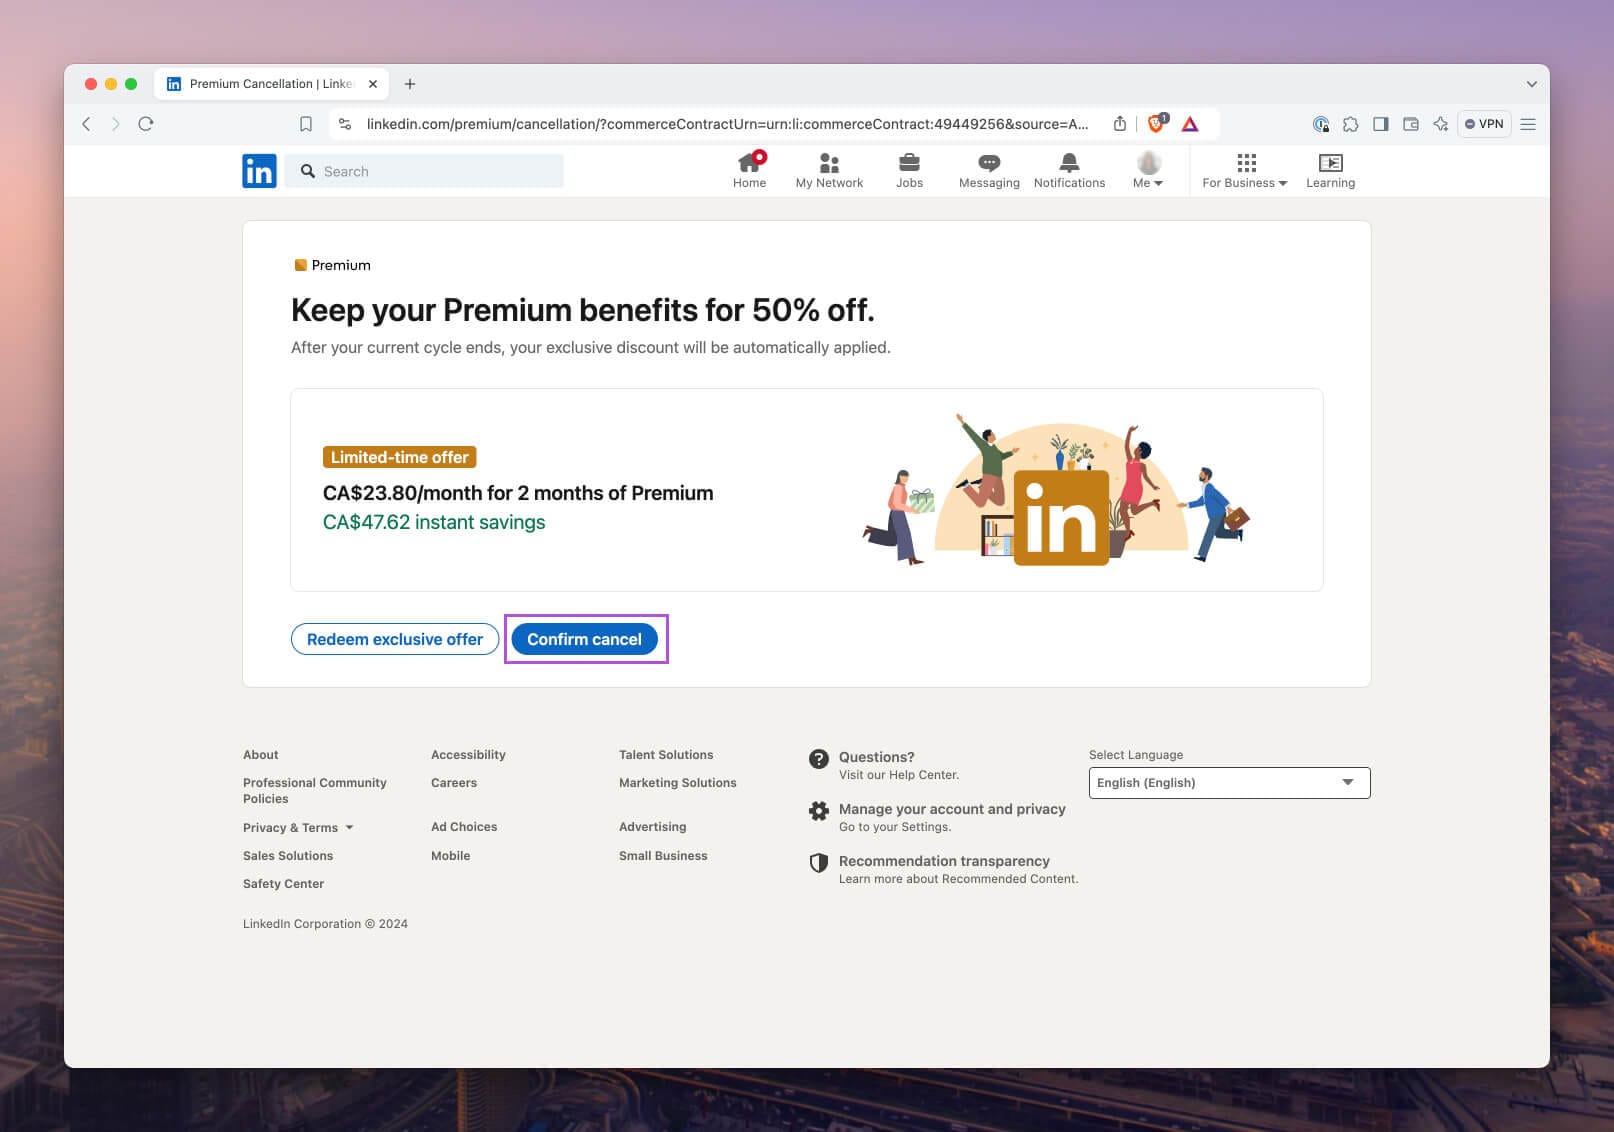Click the Questions? help center link
This screenshot has height=1132, width=1614.
pos(877,757)
